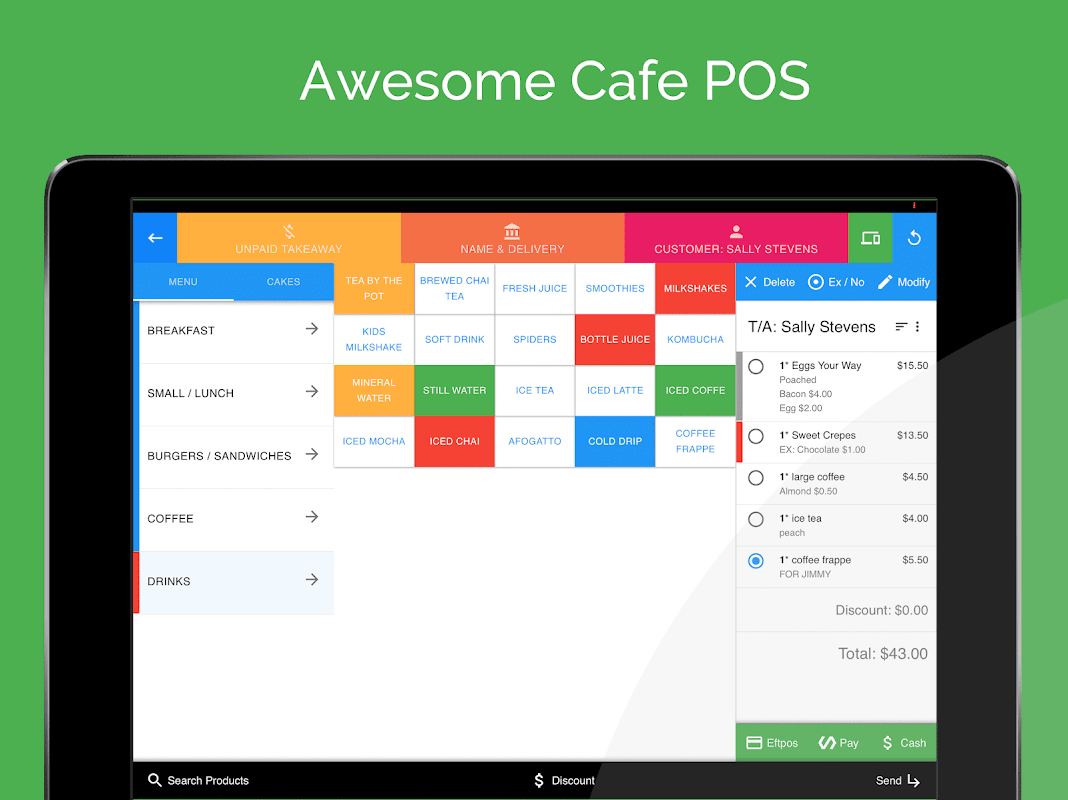Switch to the Cakes tab

(283, 281)
